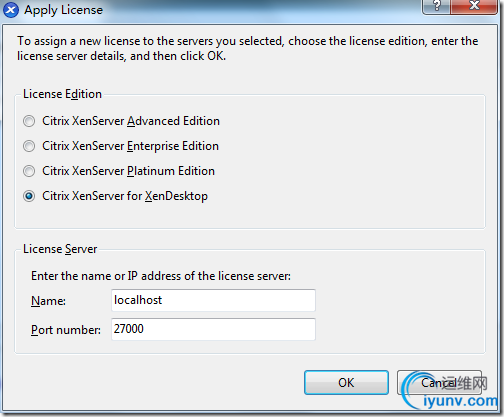Click the Apply License title bar text
Screen dimensions: 504x417
coord(63,10)
